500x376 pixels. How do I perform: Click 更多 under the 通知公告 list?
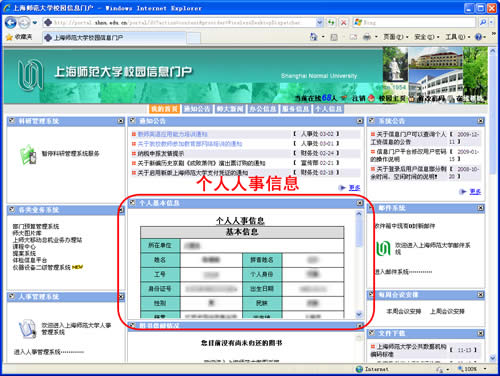click(354, 188)
